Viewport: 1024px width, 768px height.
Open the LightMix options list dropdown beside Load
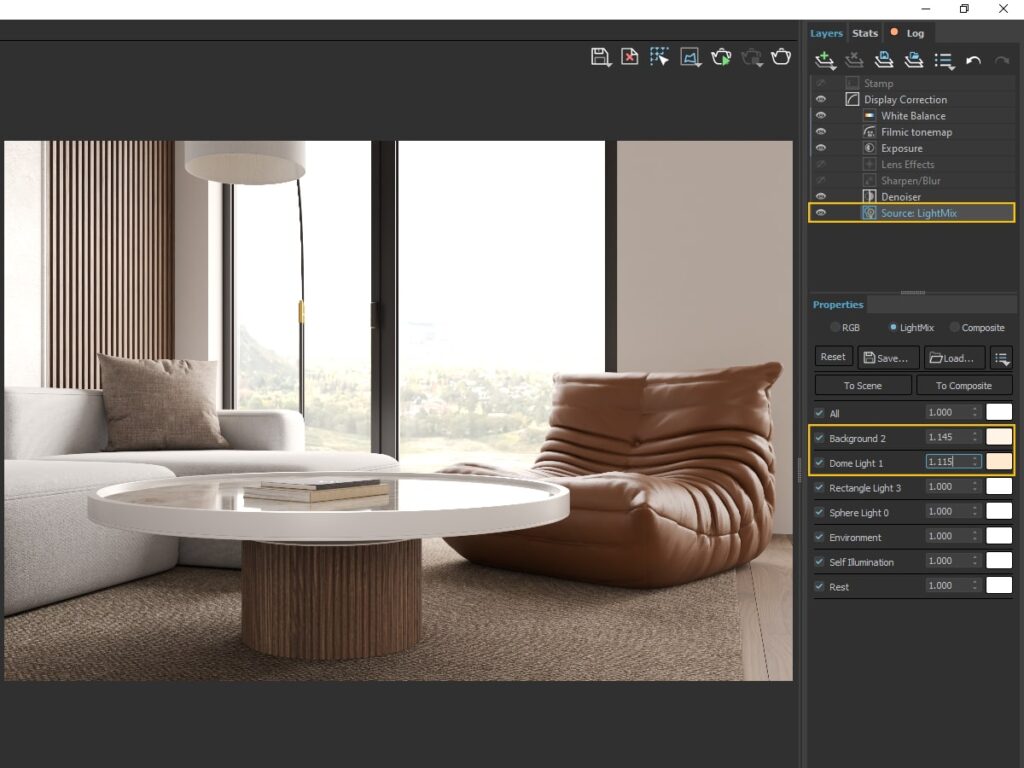click(x=1001, y=358)
